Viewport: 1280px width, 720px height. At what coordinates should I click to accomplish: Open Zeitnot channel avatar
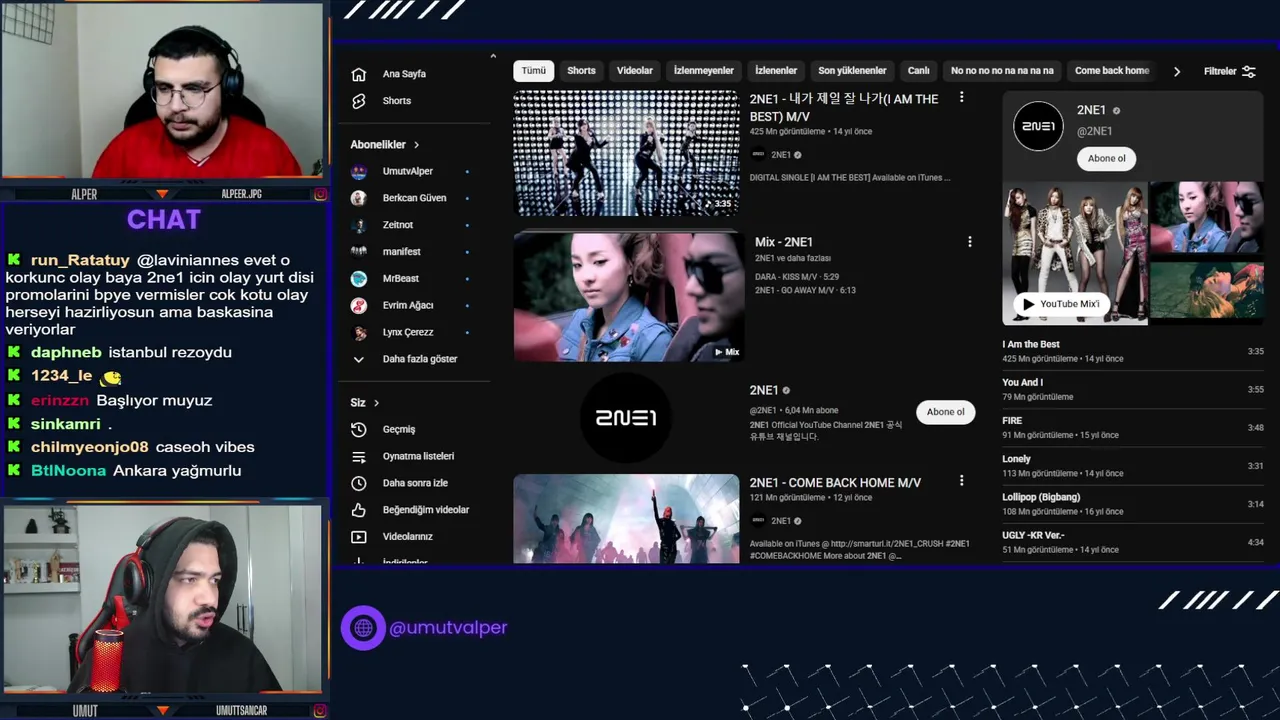(359, 225)
